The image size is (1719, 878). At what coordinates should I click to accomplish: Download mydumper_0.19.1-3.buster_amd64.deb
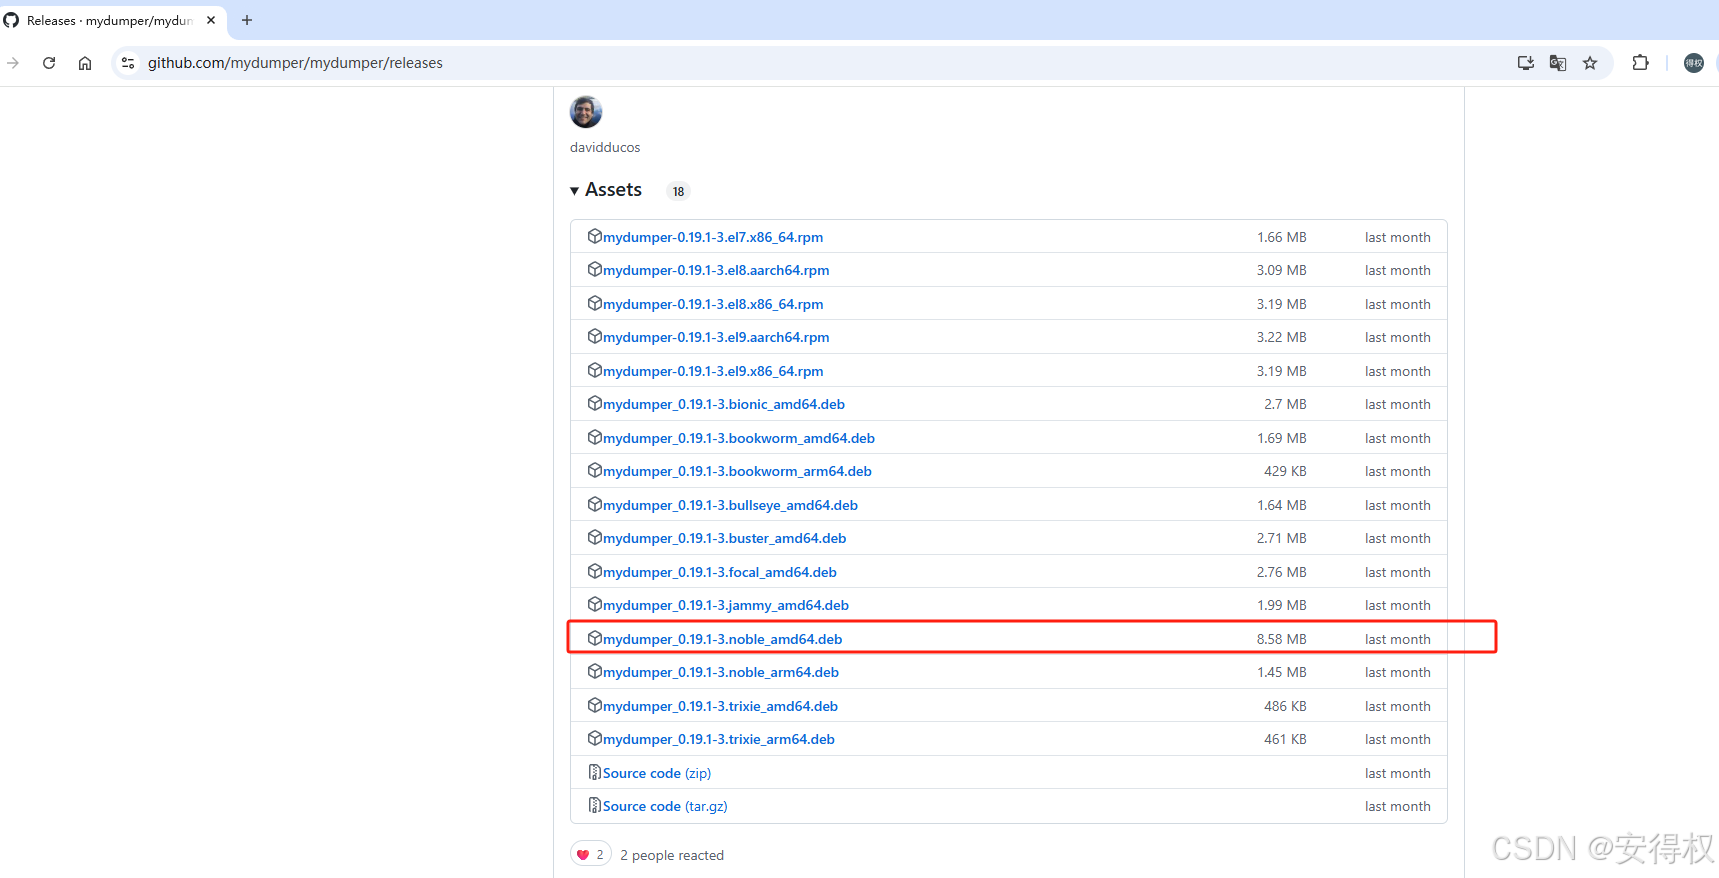(725, 538)
